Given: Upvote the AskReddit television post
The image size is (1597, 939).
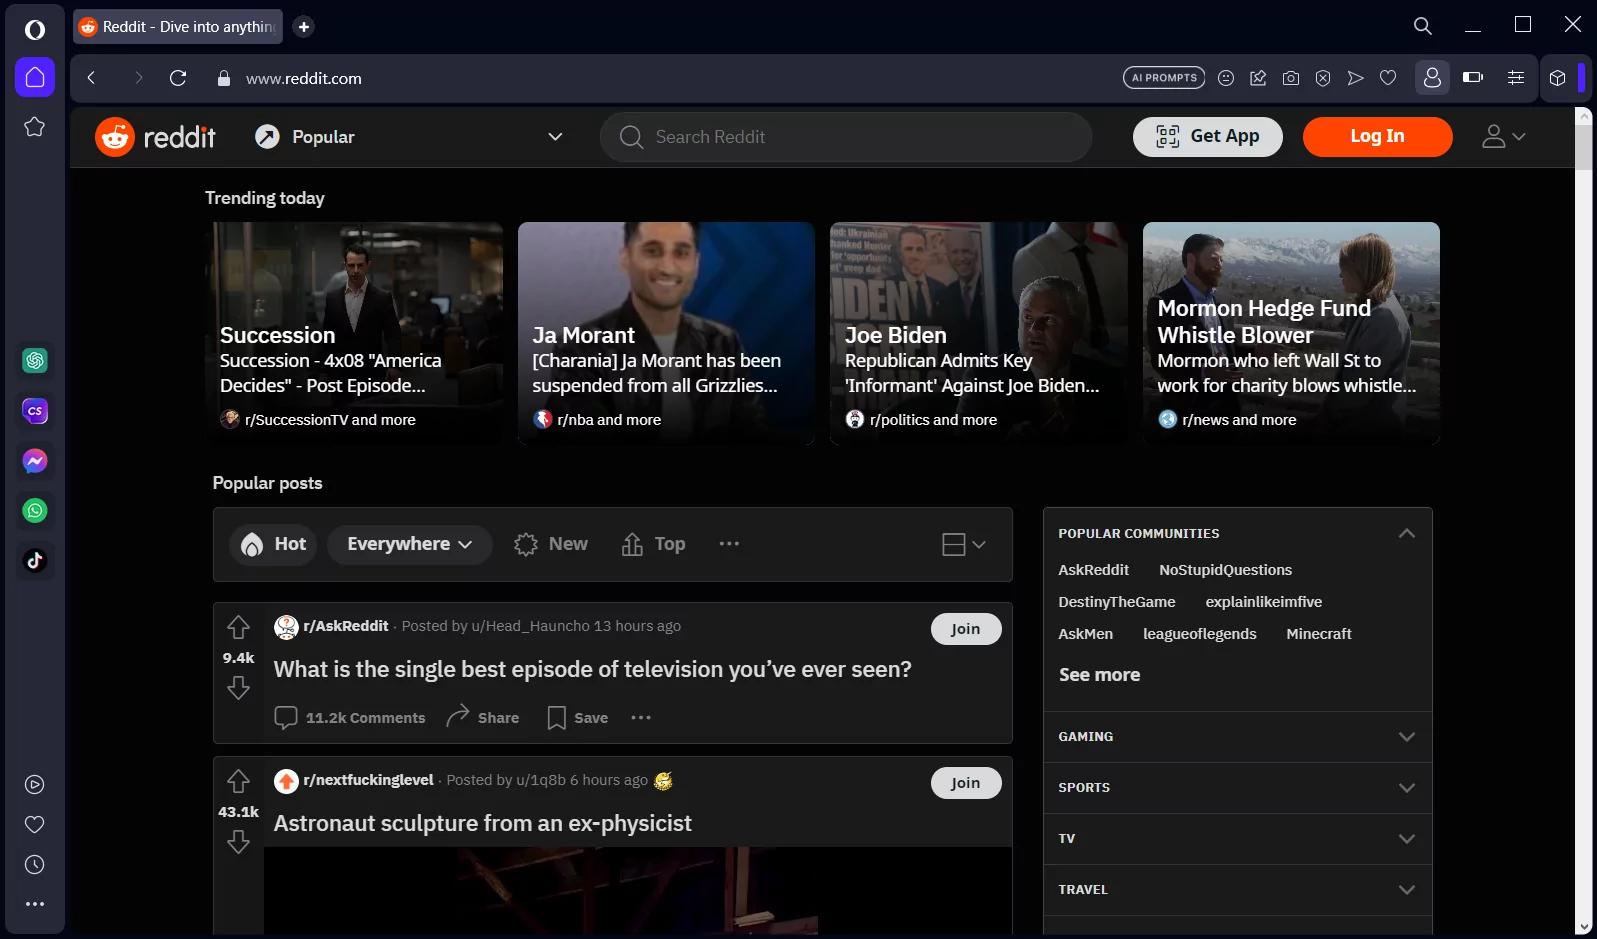Looking at the screenshot, I should tap(238, 628).
